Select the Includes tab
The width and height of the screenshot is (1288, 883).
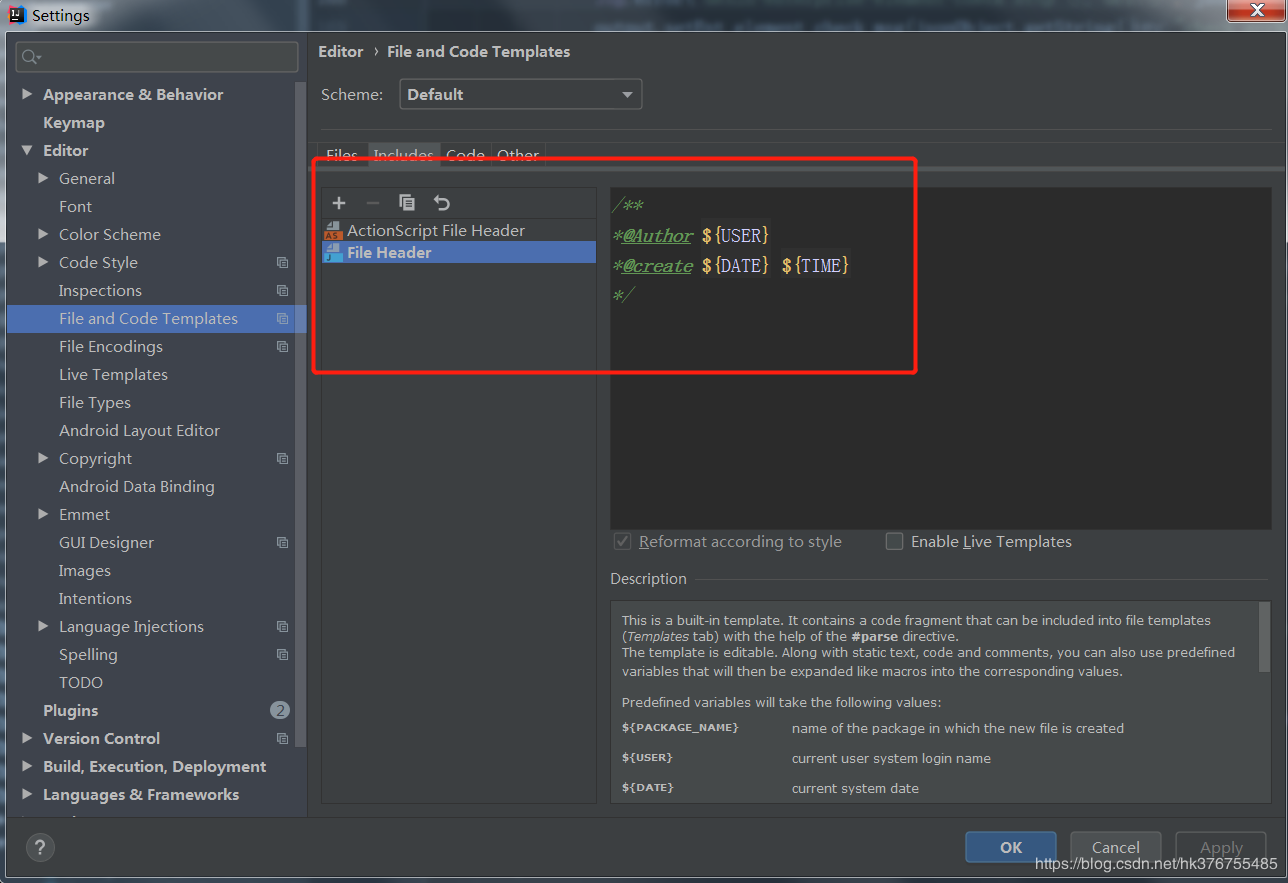click(x=403, y=155)
